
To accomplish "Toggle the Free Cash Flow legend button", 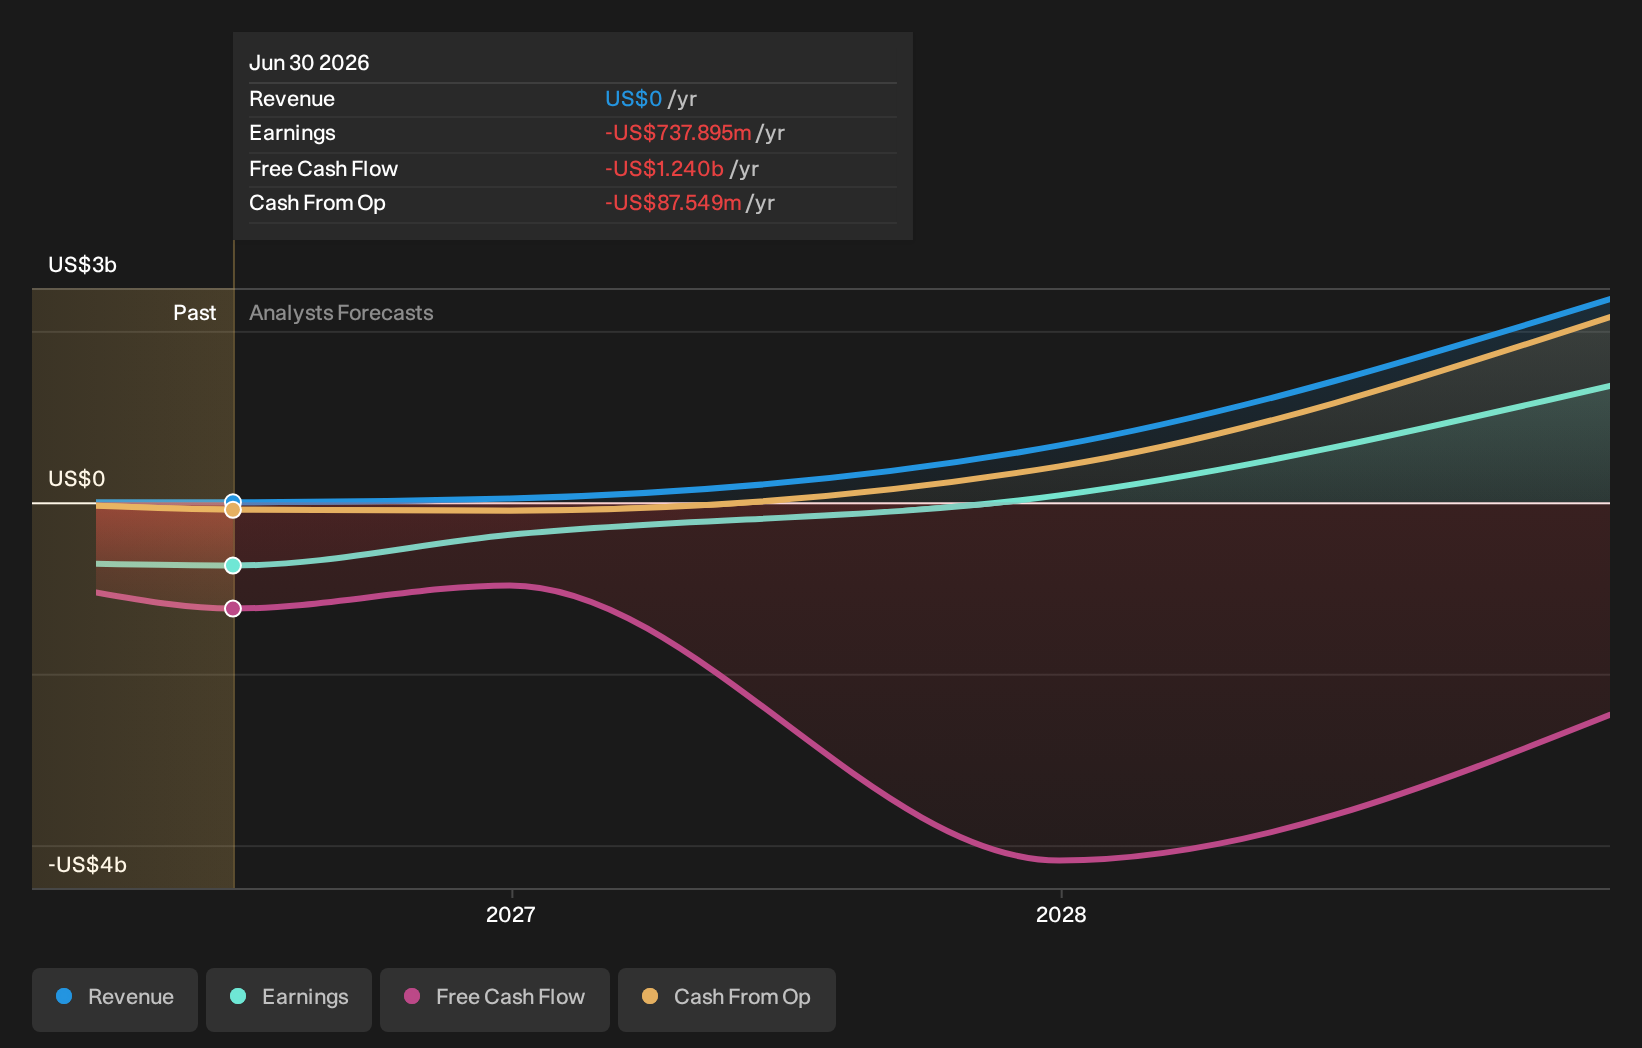I will point(495,998).
